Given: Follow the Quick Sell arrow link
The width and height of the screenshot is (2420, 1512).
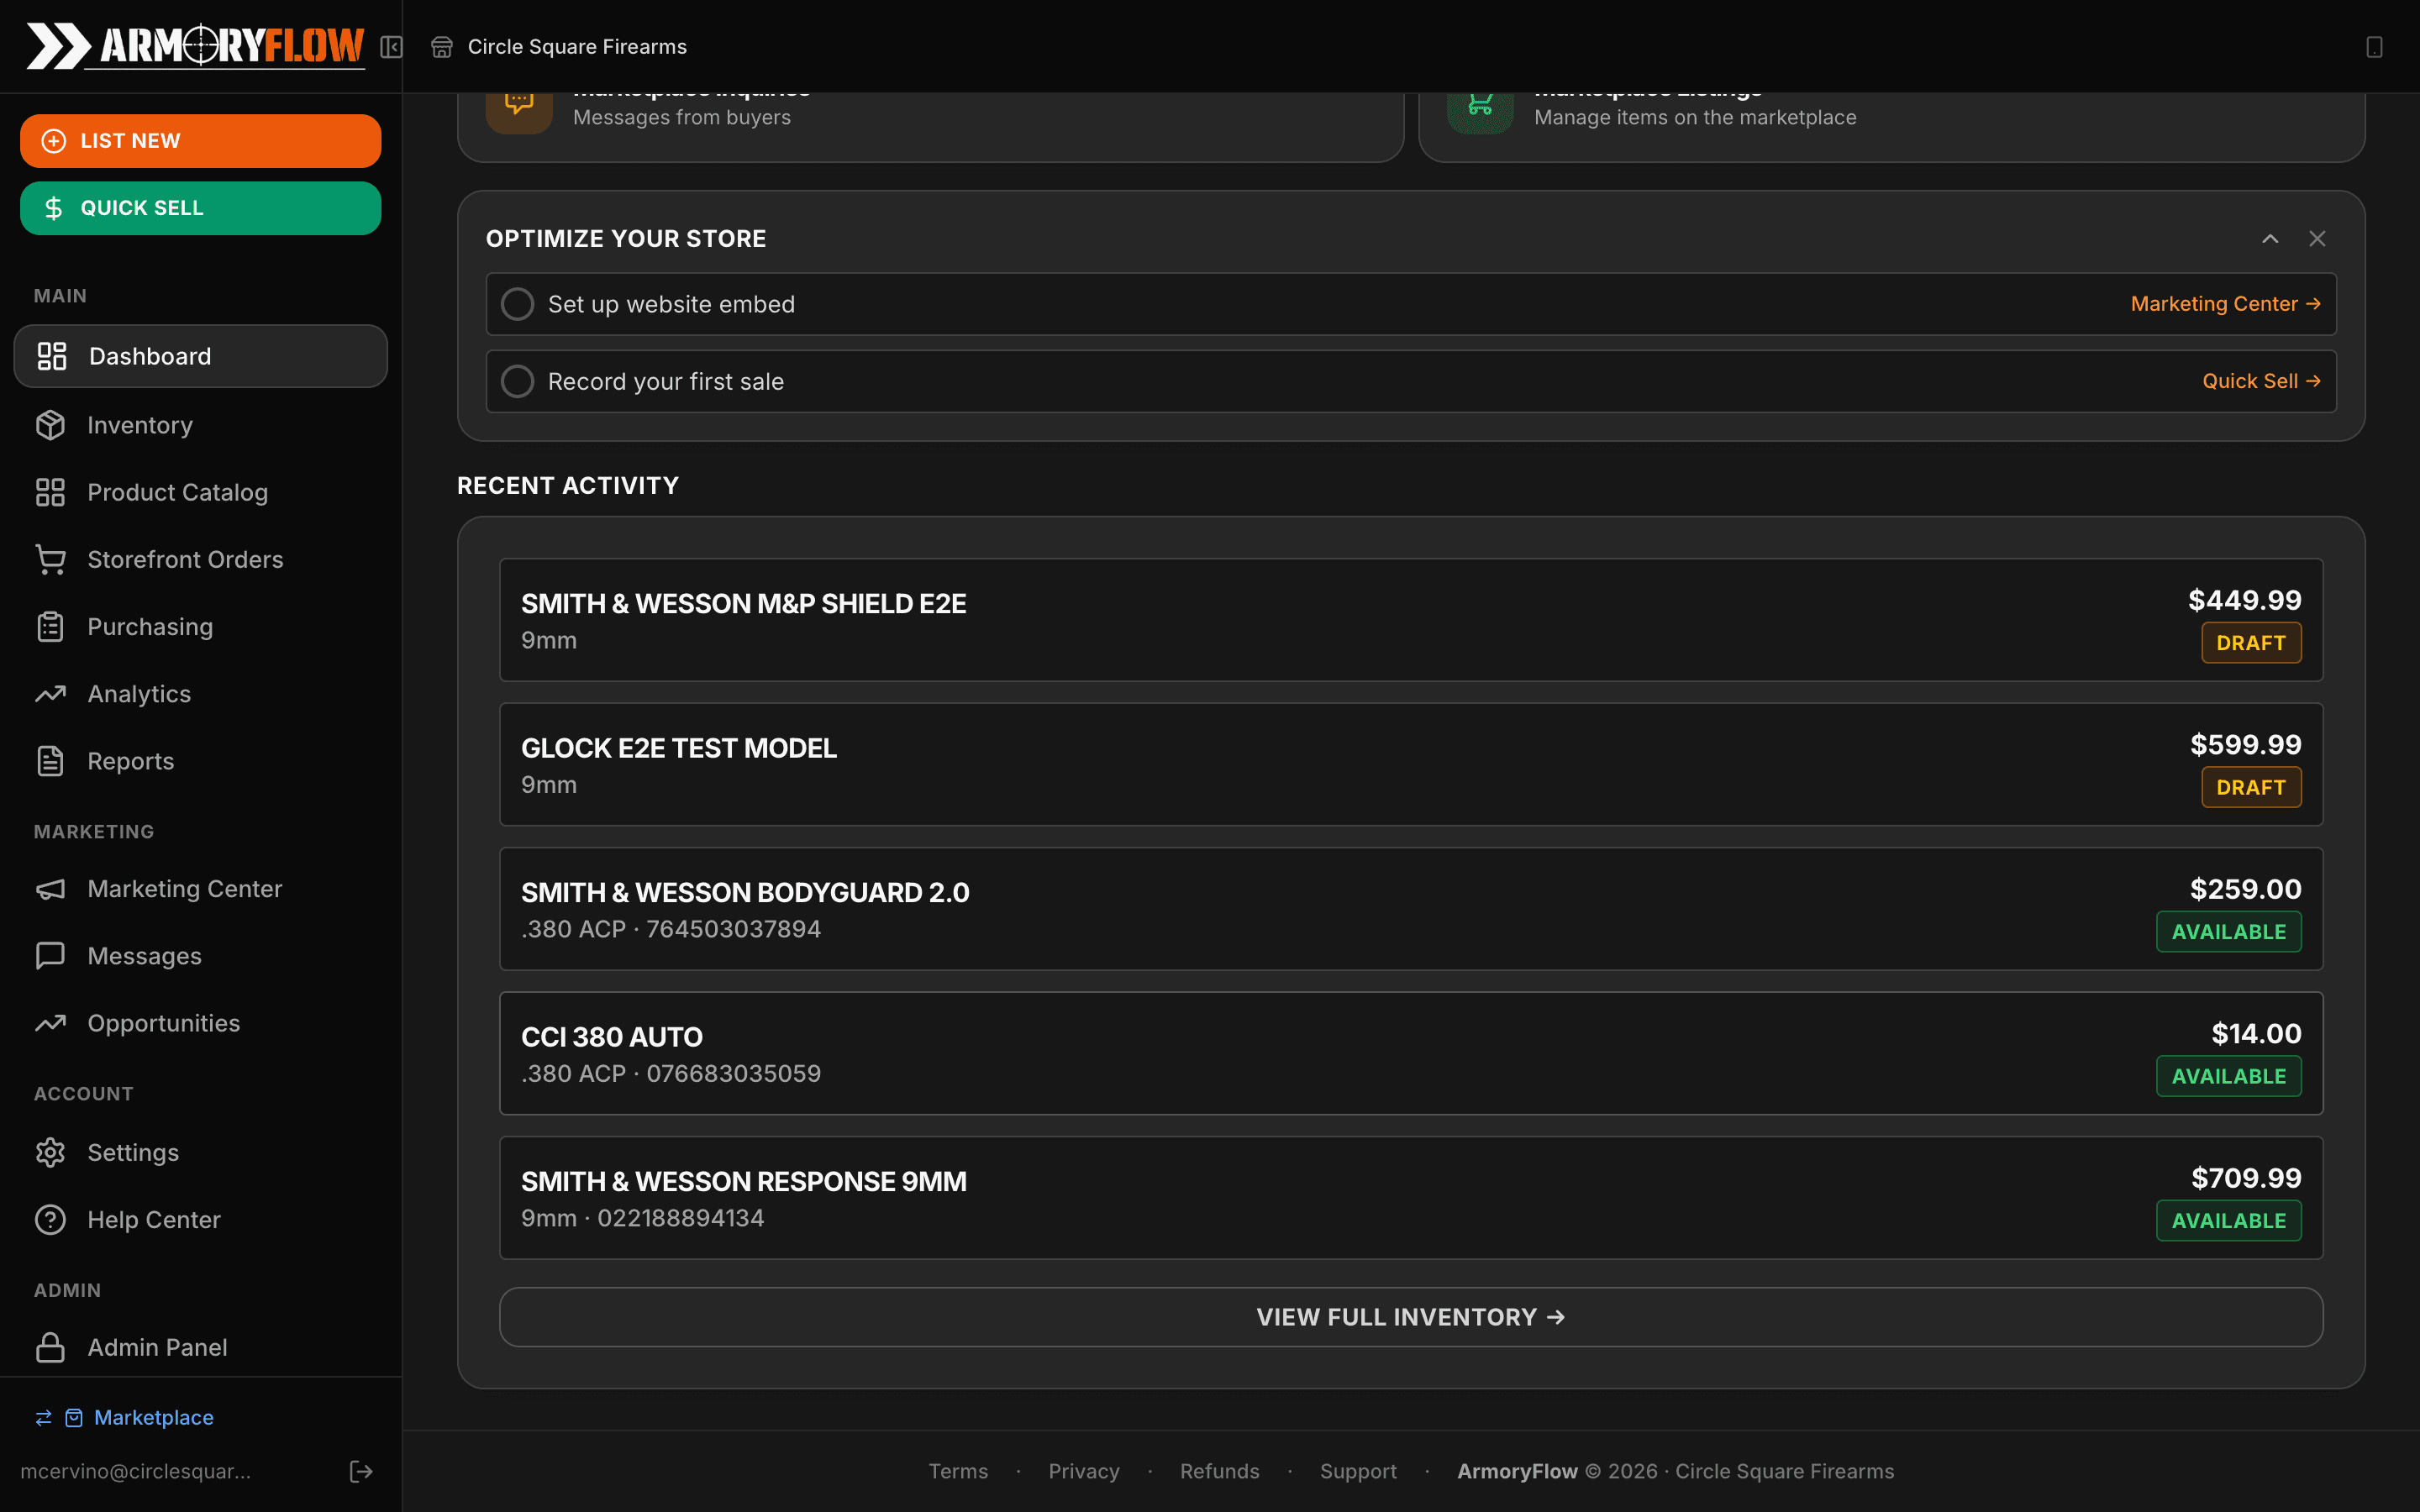Looking at the screenshot, I should click(2261, 381).
